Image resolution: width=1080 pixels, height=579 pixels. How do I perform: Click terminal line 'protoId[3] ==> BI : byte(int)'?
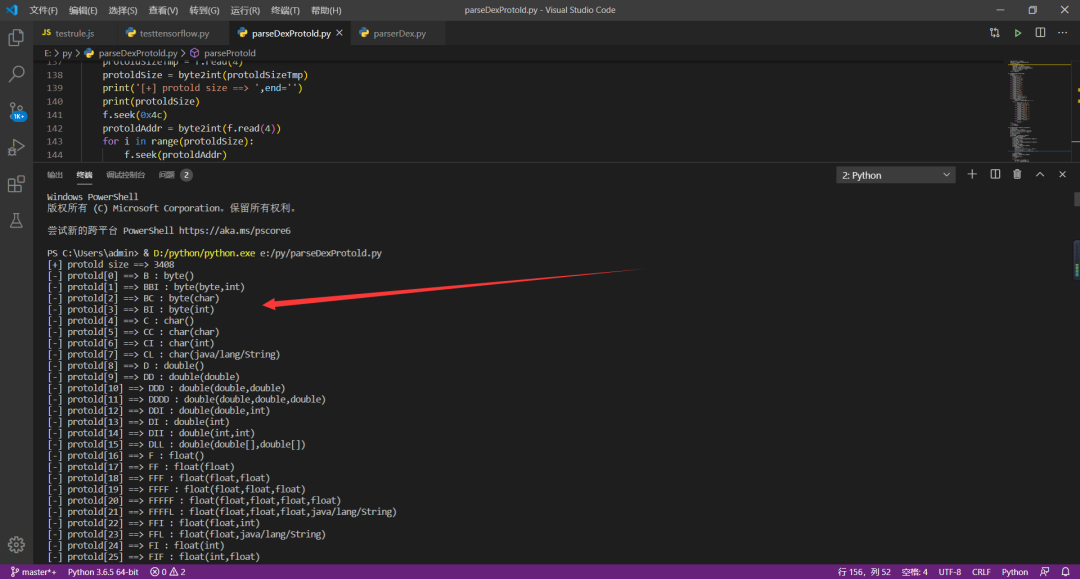point(131,310)
